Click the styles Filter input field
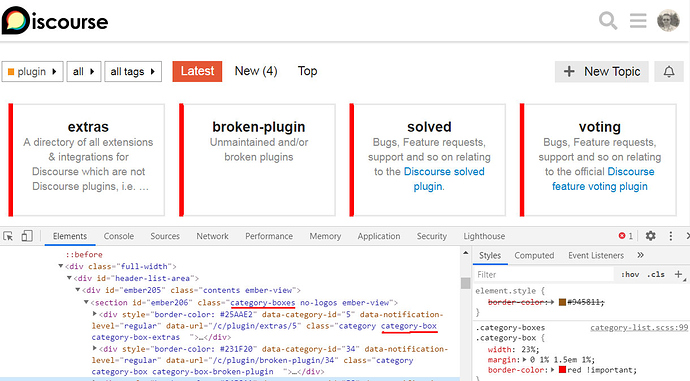This screenshot has width=690, height=381. (544, 275)
